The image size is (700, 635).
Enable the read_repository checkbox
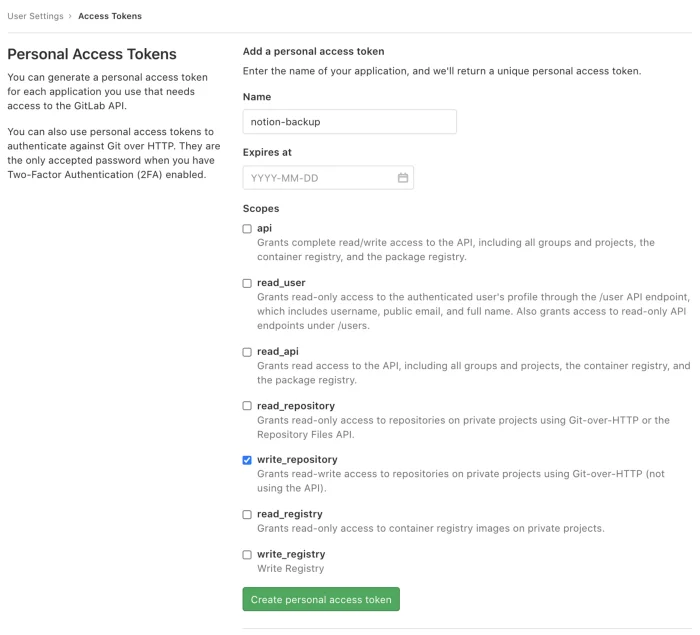coord(247,406)
